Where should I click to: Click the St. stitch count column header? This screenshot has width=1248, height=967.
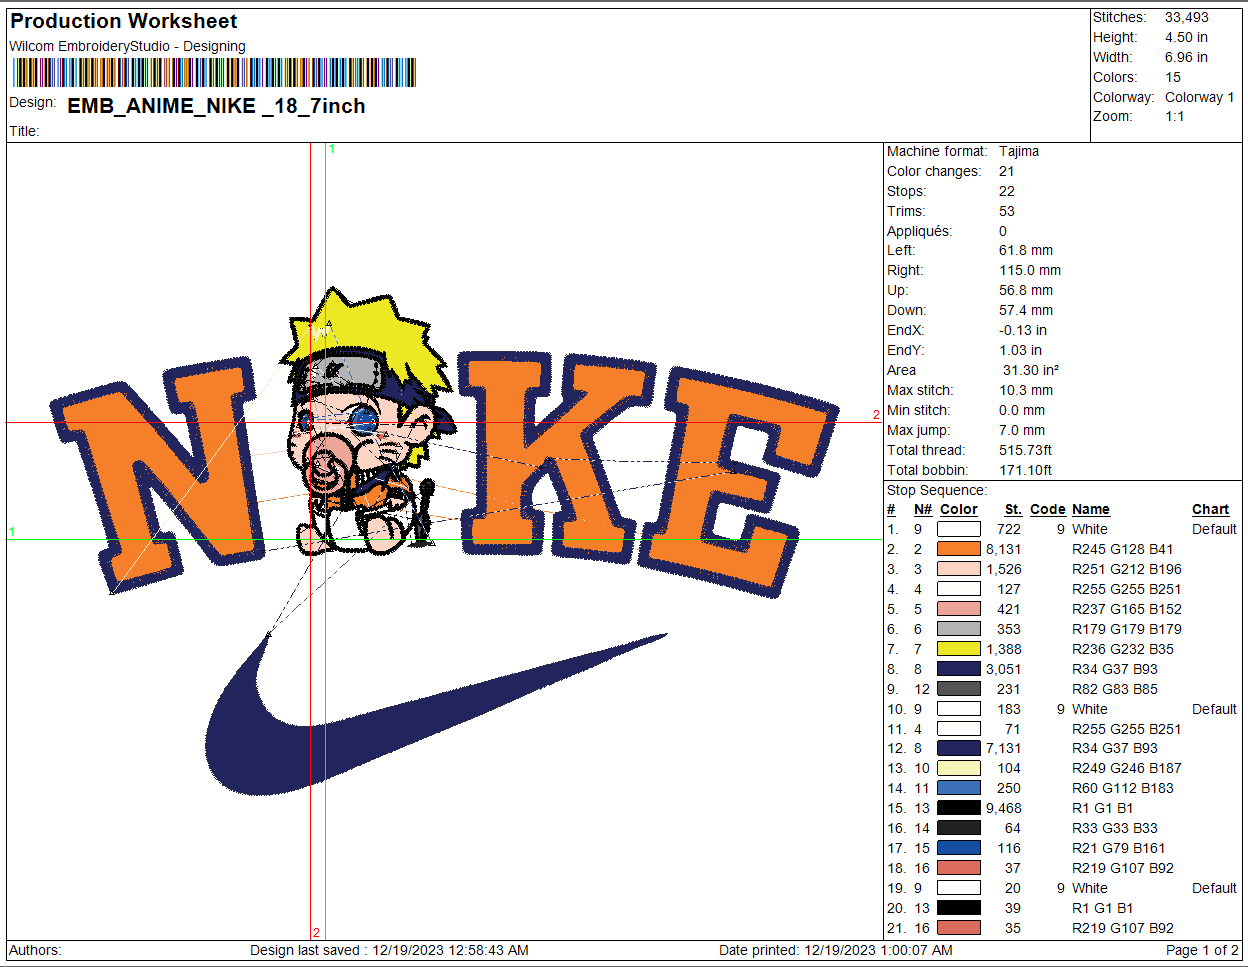click(1013, 509)
